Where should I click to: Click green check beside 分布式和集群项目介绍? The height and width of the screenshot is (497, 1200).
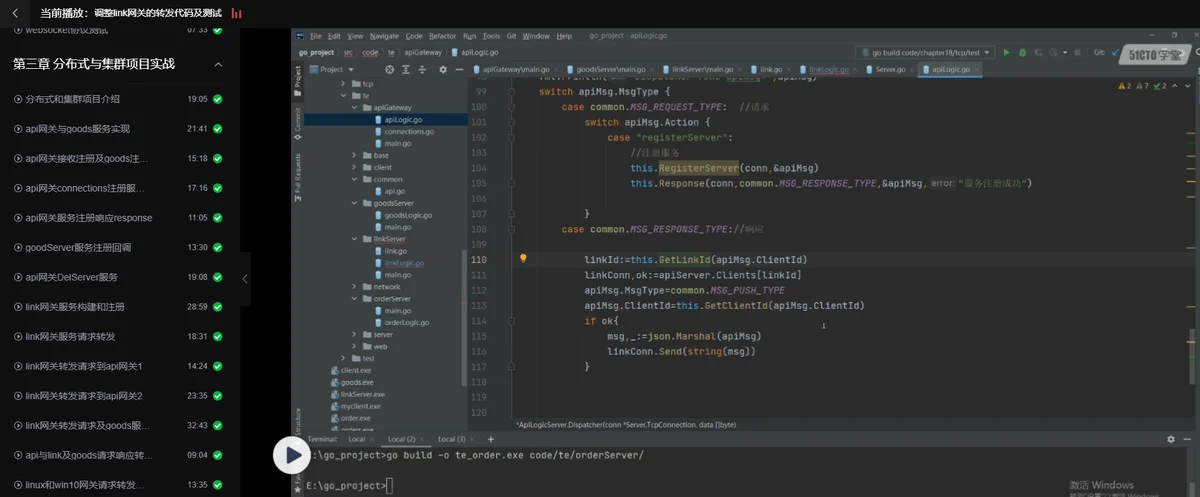pos(218,99)
